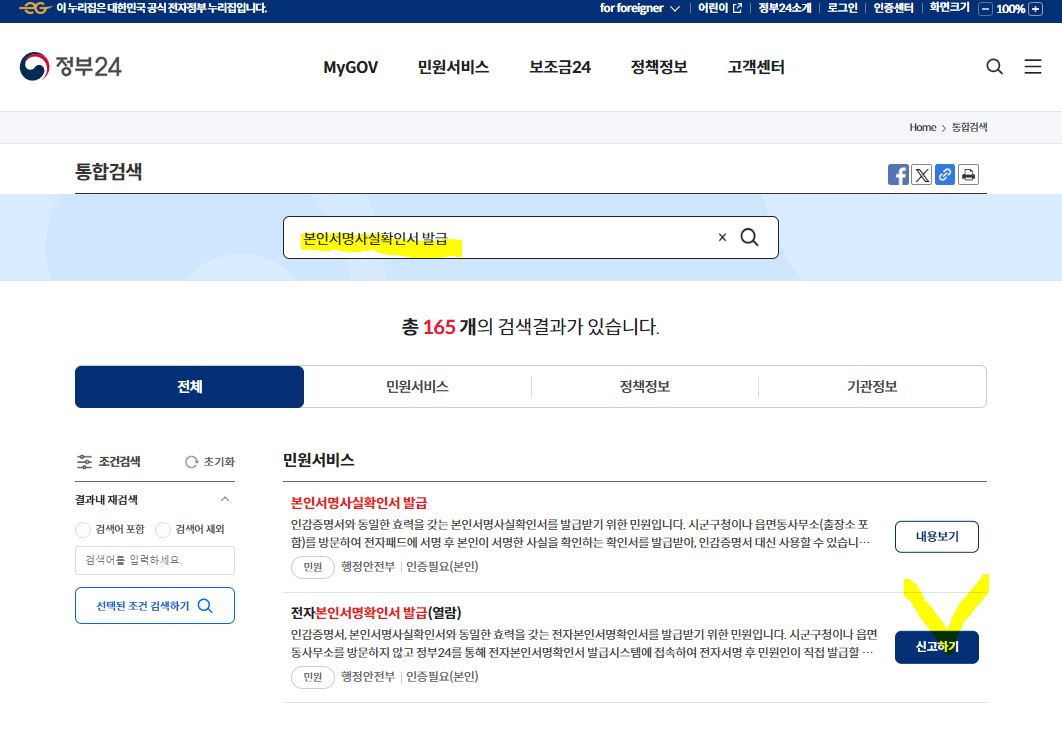Click the 신고하기 button
1062x747 pixels.
pyautogui.click(x=936, y=647)
